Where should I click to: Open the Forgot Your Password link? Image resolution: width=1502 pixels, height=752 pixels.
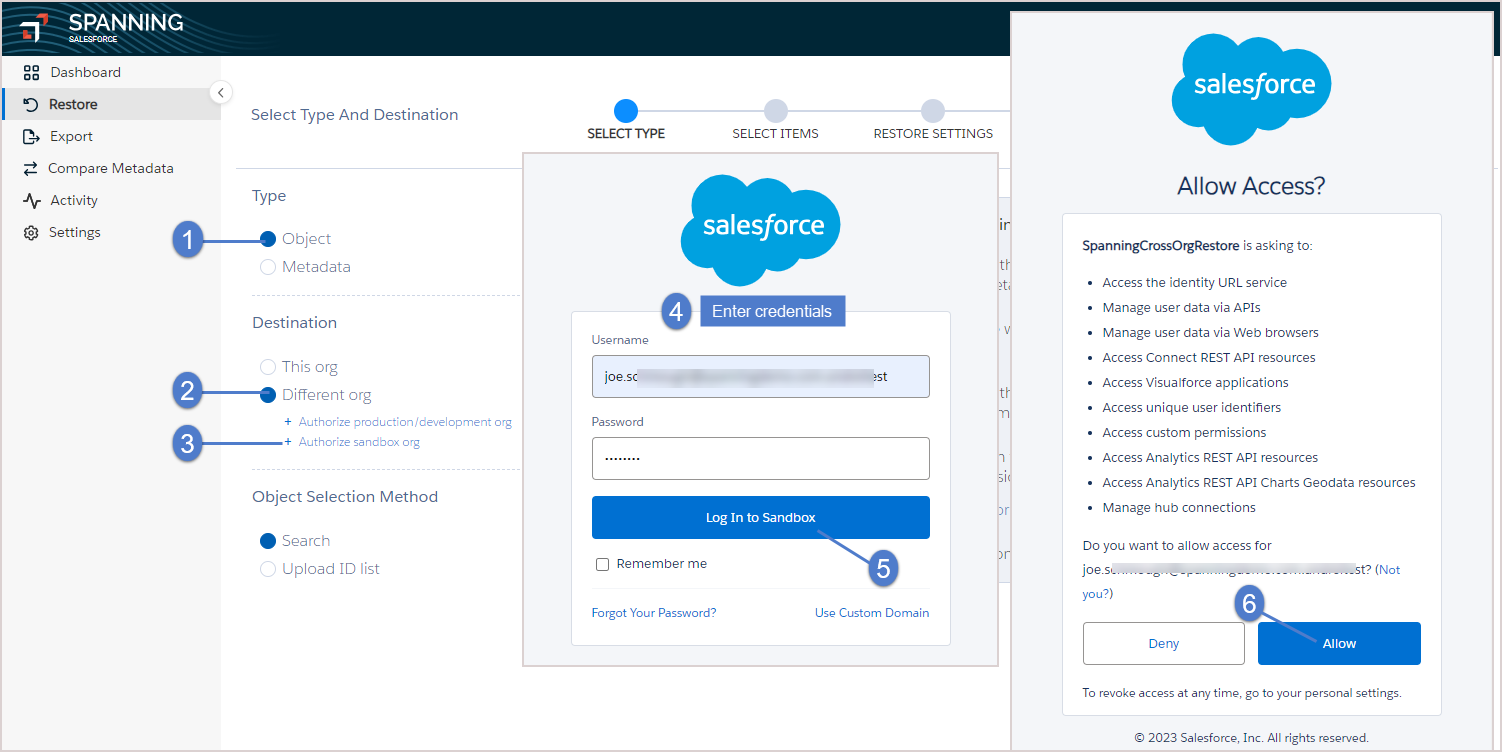[x=654, y=613]
